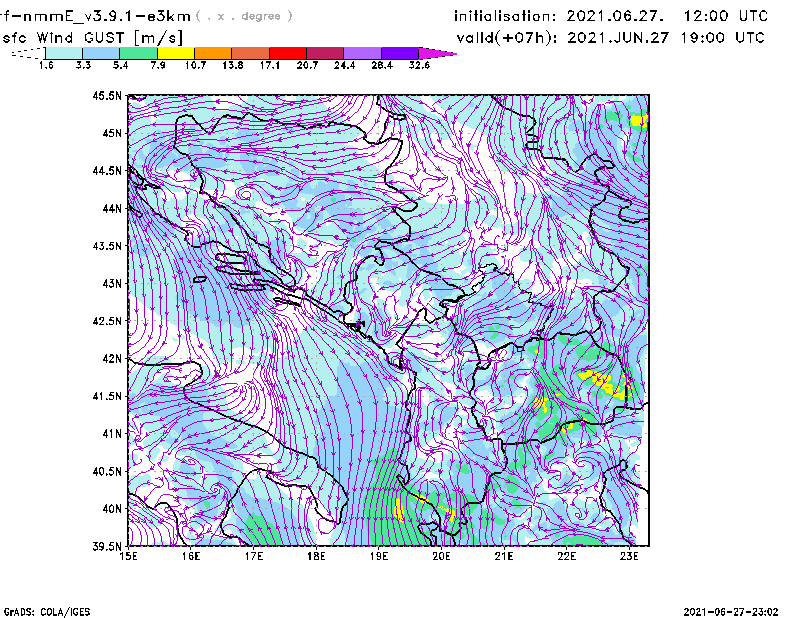The image size is (800, 618).
Task: Click the coral 13.8–17.1 legend swatch
Action: click(251, 53)
